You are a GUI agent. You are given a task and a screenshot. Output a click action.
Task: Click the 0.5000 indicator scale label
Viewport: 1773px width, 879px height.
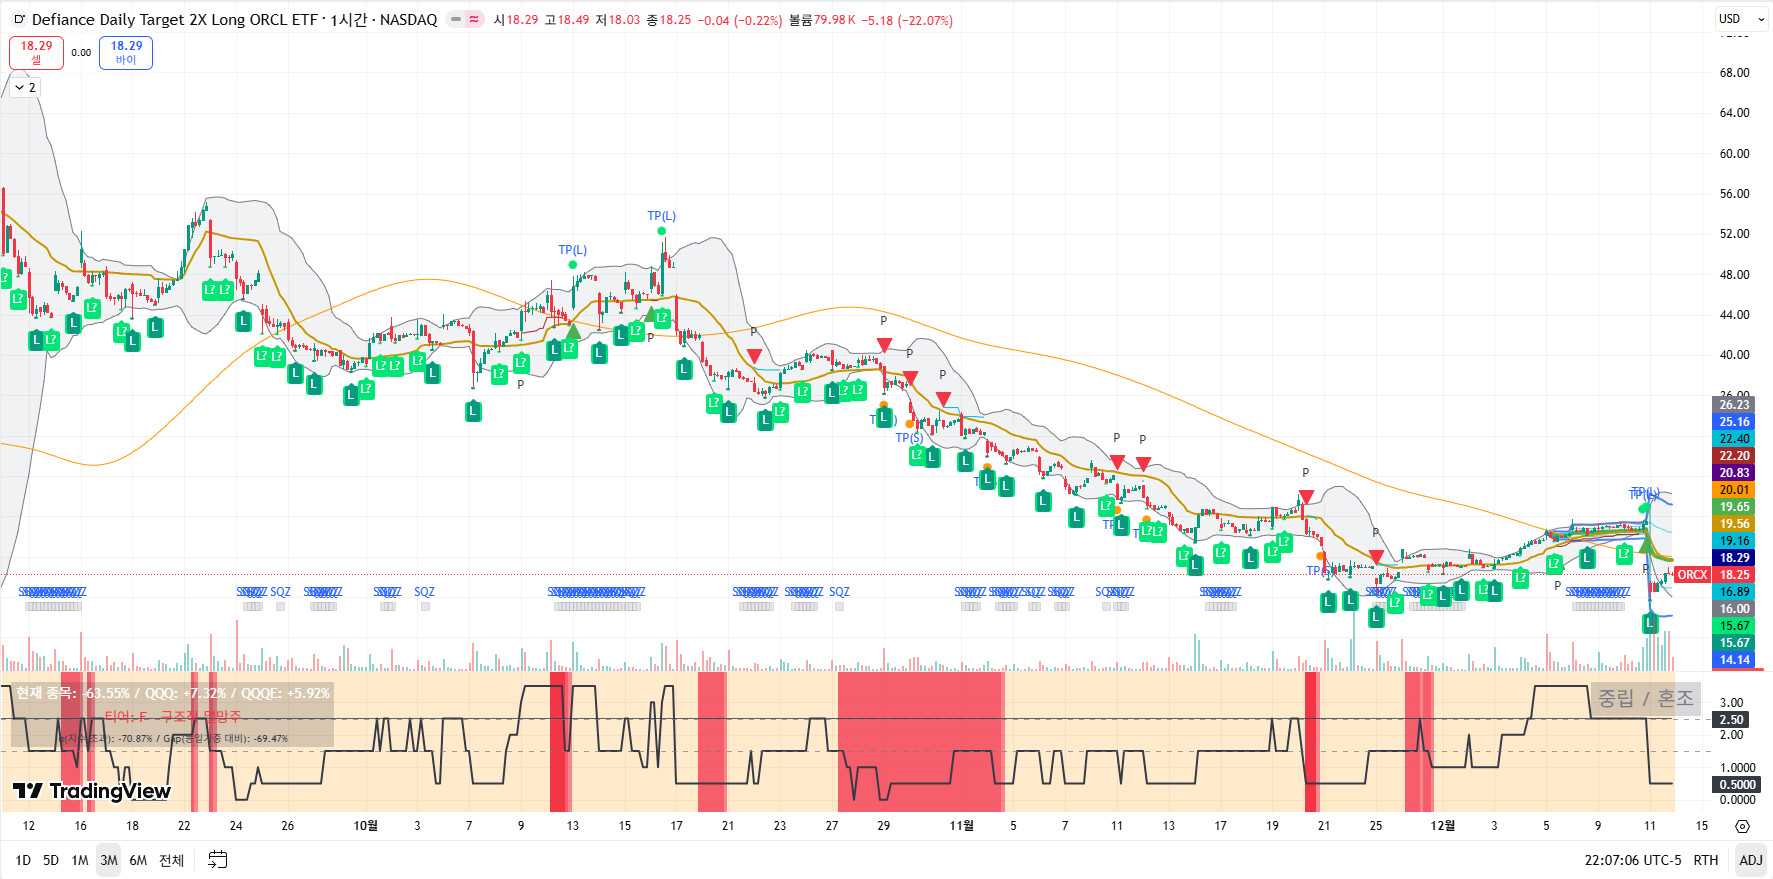(x=1735, y=785)
